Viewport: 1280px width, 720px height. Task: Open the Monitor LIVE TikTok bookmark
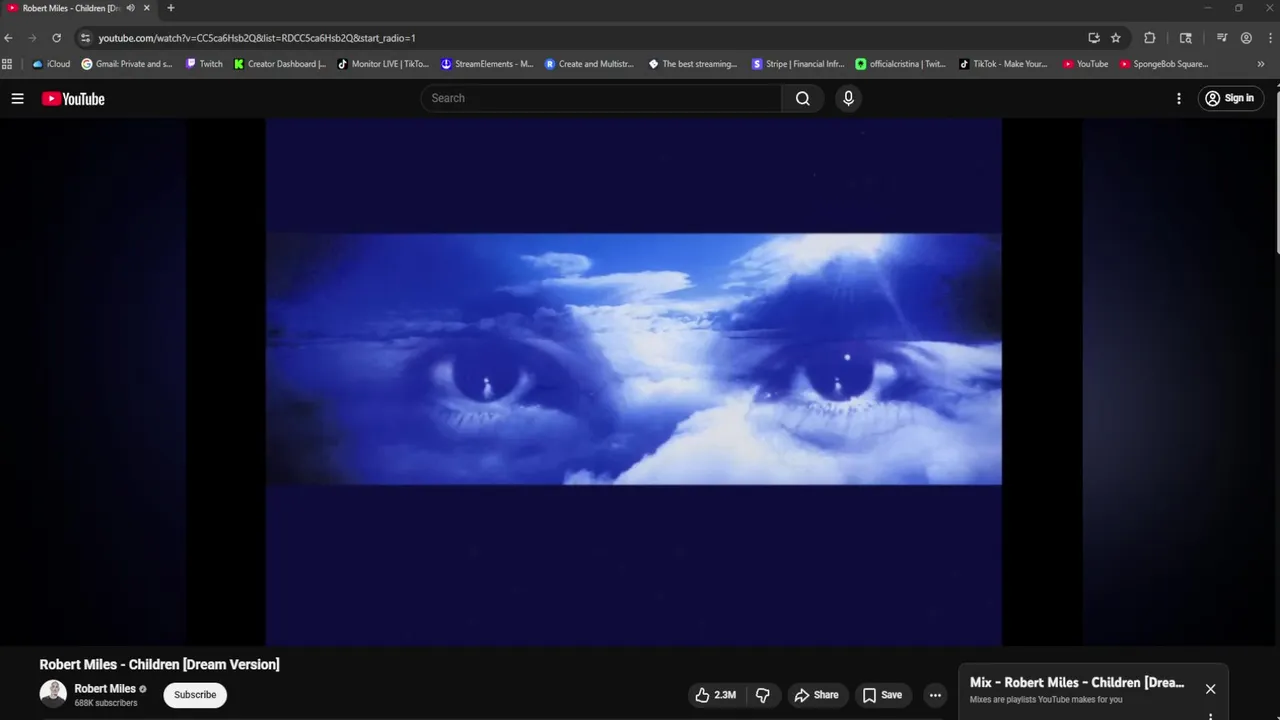coord(383,64)
